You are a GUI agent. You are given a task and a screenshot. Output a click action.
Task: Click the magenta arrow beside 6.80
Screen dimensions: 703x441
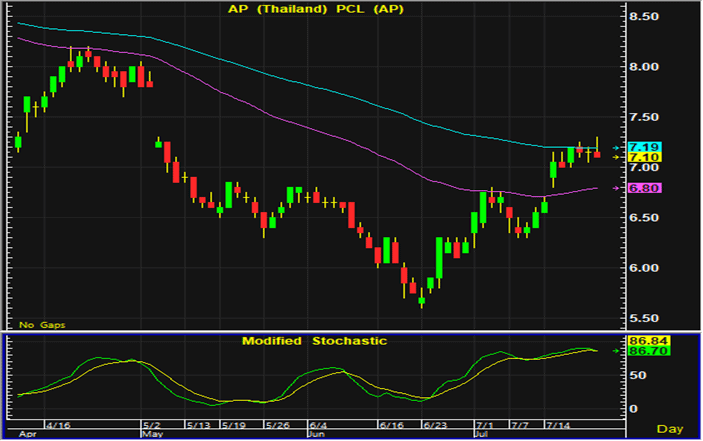pyautogui.click(x=618, y=188)
